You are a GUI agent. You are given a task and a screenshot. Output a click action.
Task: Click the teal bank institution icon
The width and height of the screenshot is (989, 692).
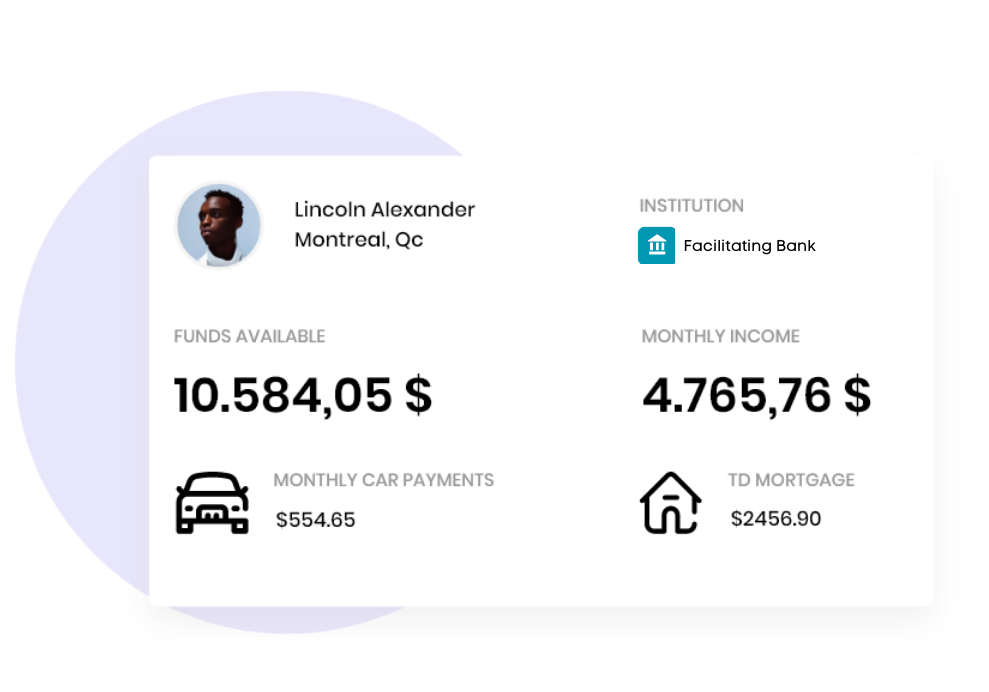click(x=656, y=245)
